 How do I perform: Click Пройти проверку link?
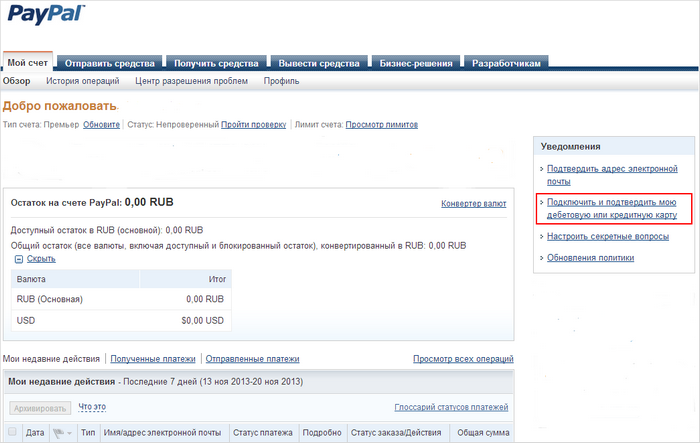(254, 125)
